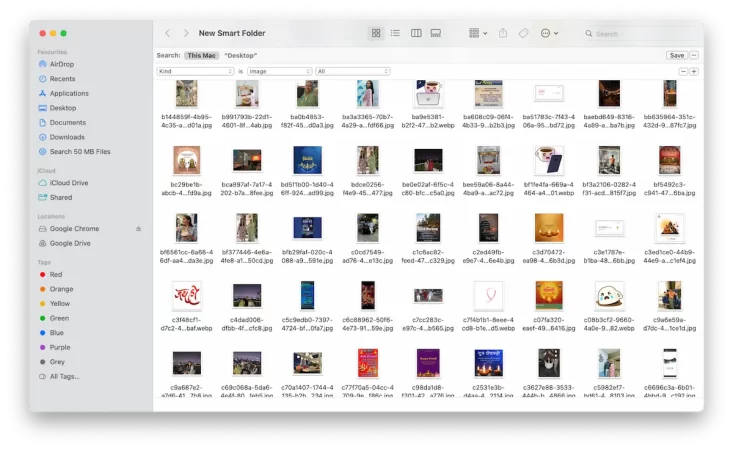Click the Share toolbar icon

(503, 33)
